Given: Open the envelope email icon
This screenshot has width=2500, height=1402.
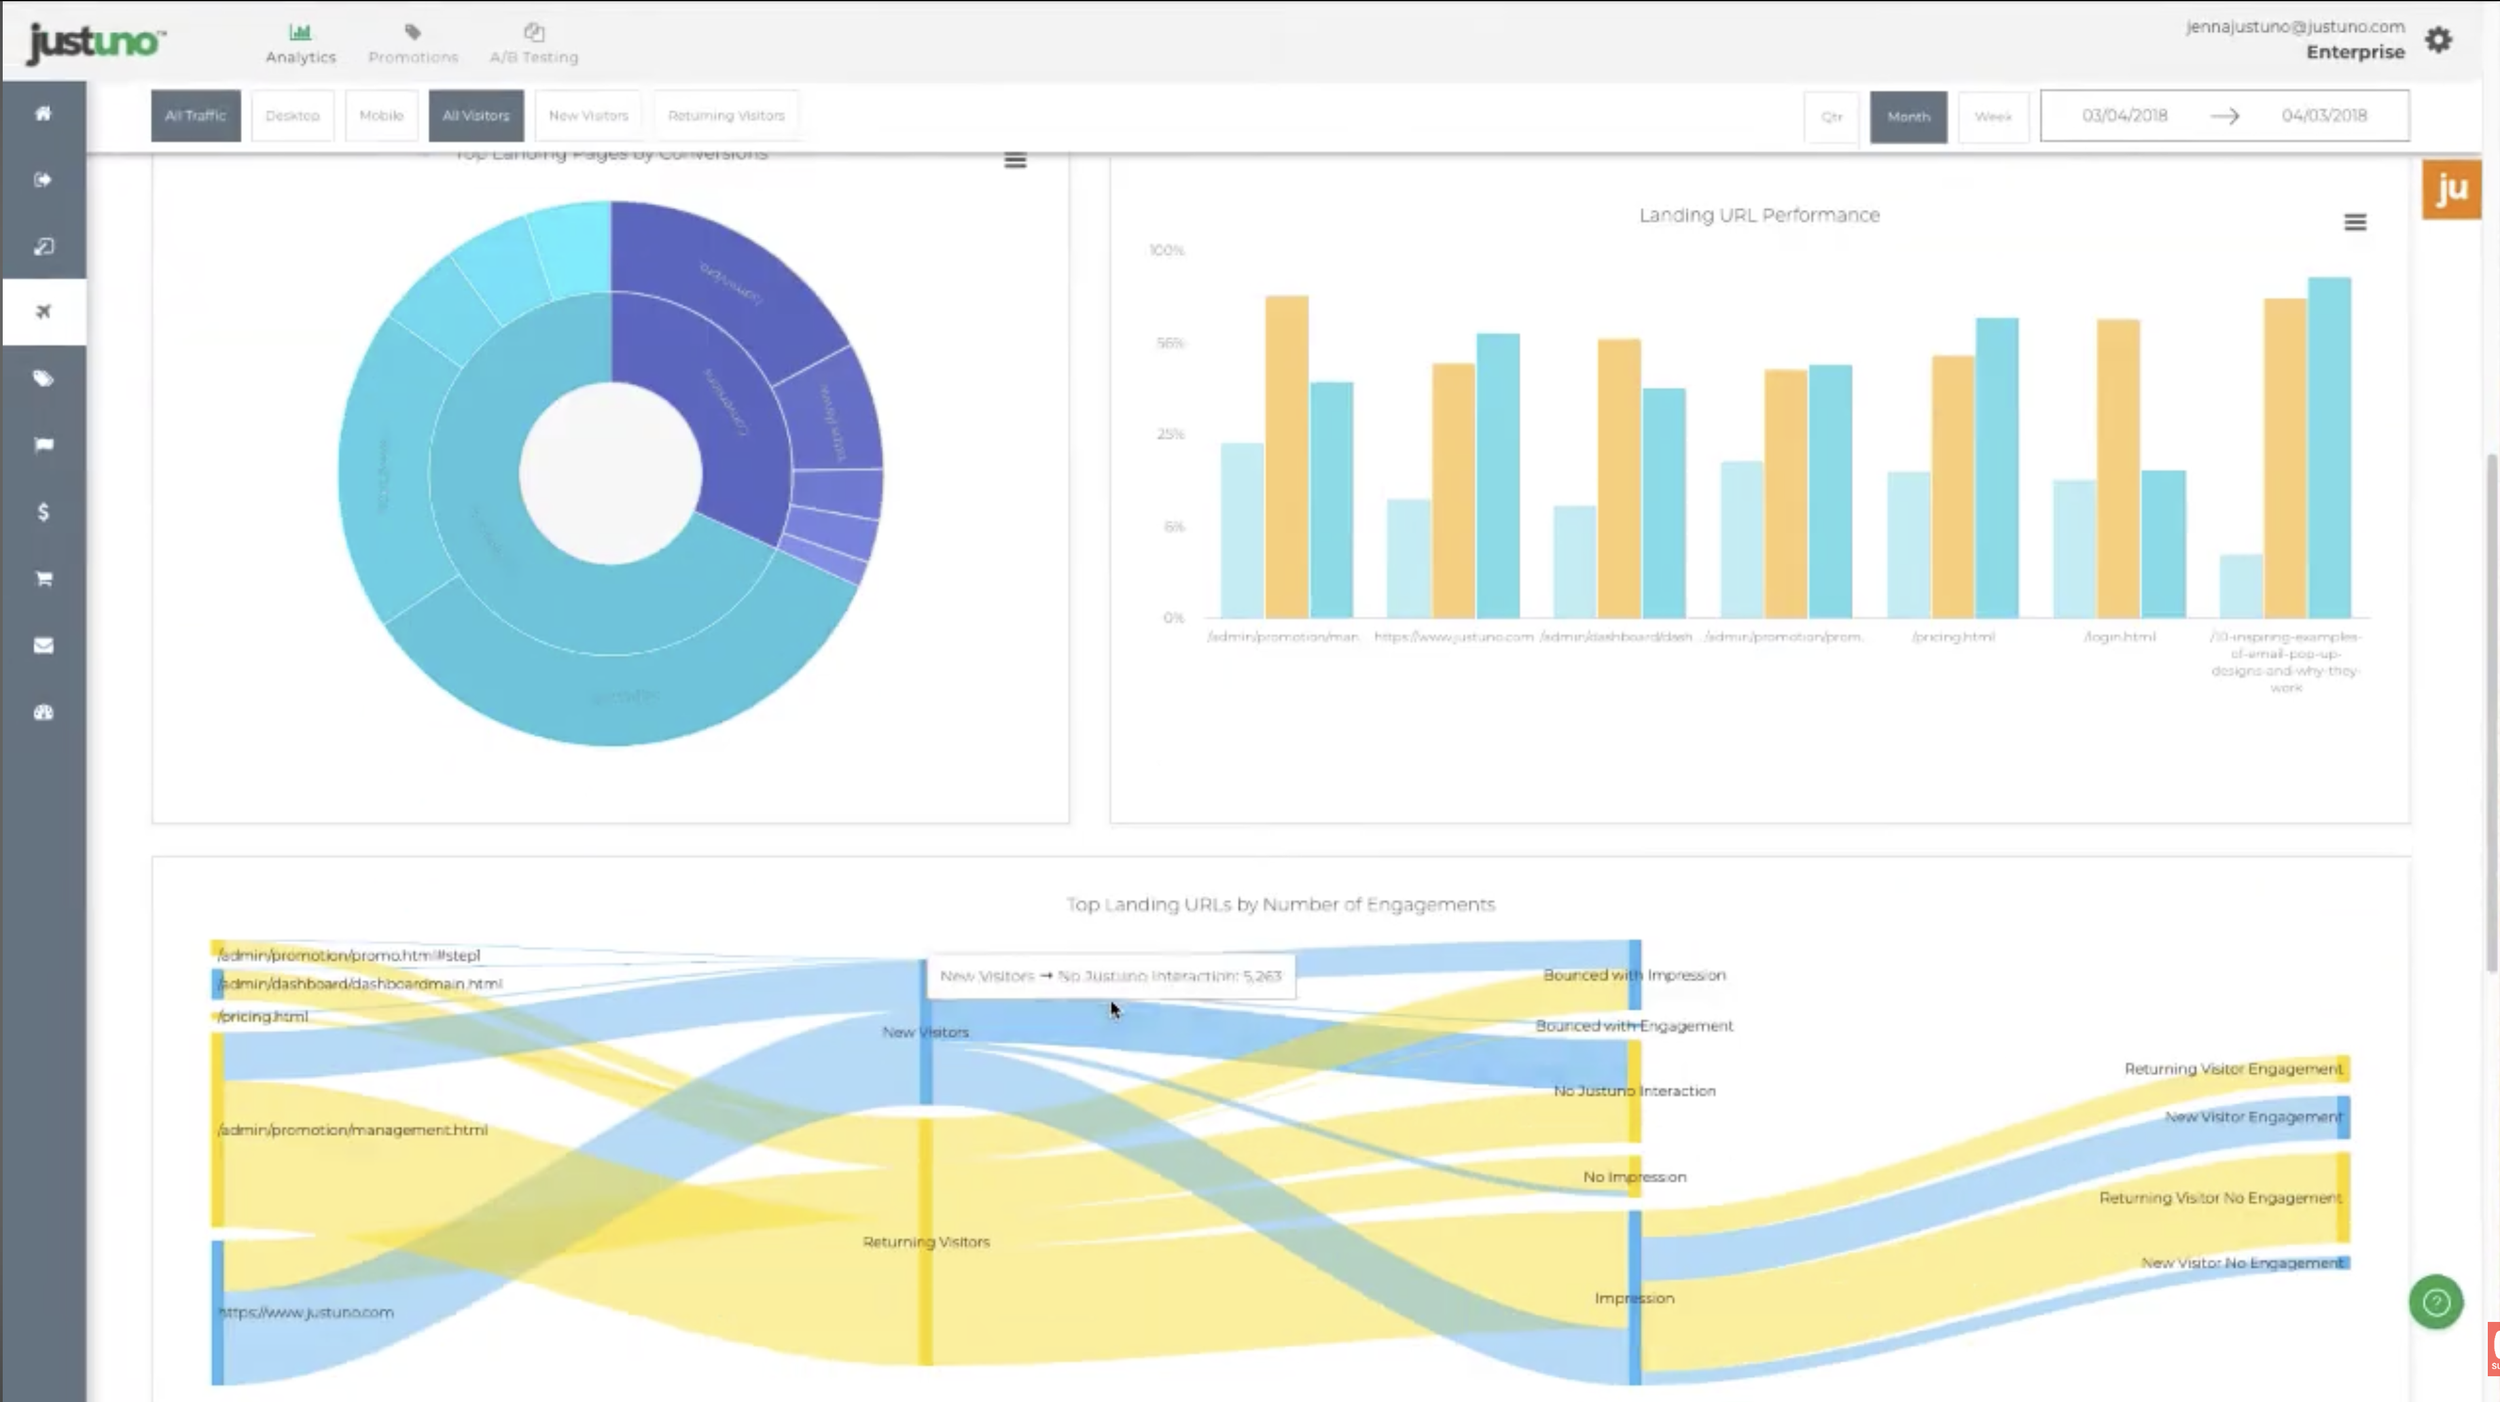Looking at the screenshot, I should coord(43,645).
